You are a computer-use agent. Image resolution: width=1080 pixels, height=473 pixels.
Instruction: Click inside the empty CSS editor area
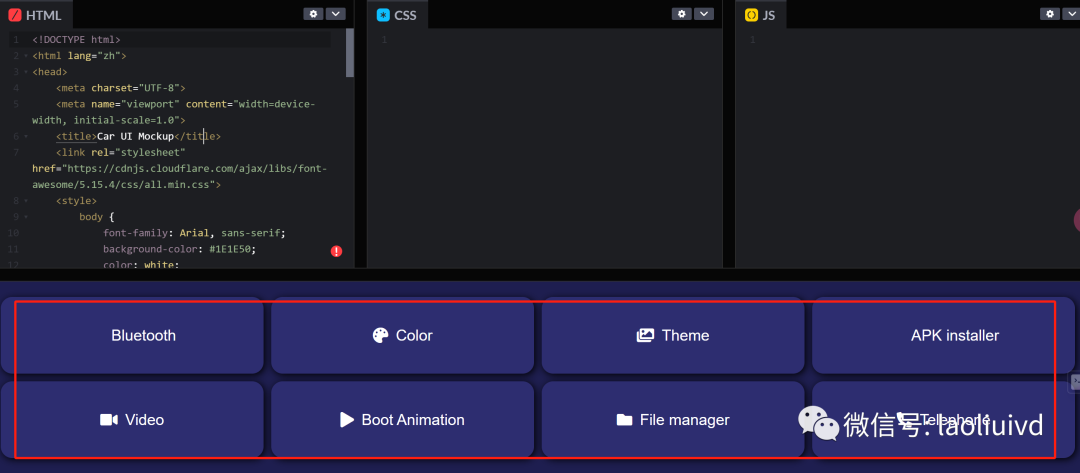pyautogui.click(x=550, y=150)
